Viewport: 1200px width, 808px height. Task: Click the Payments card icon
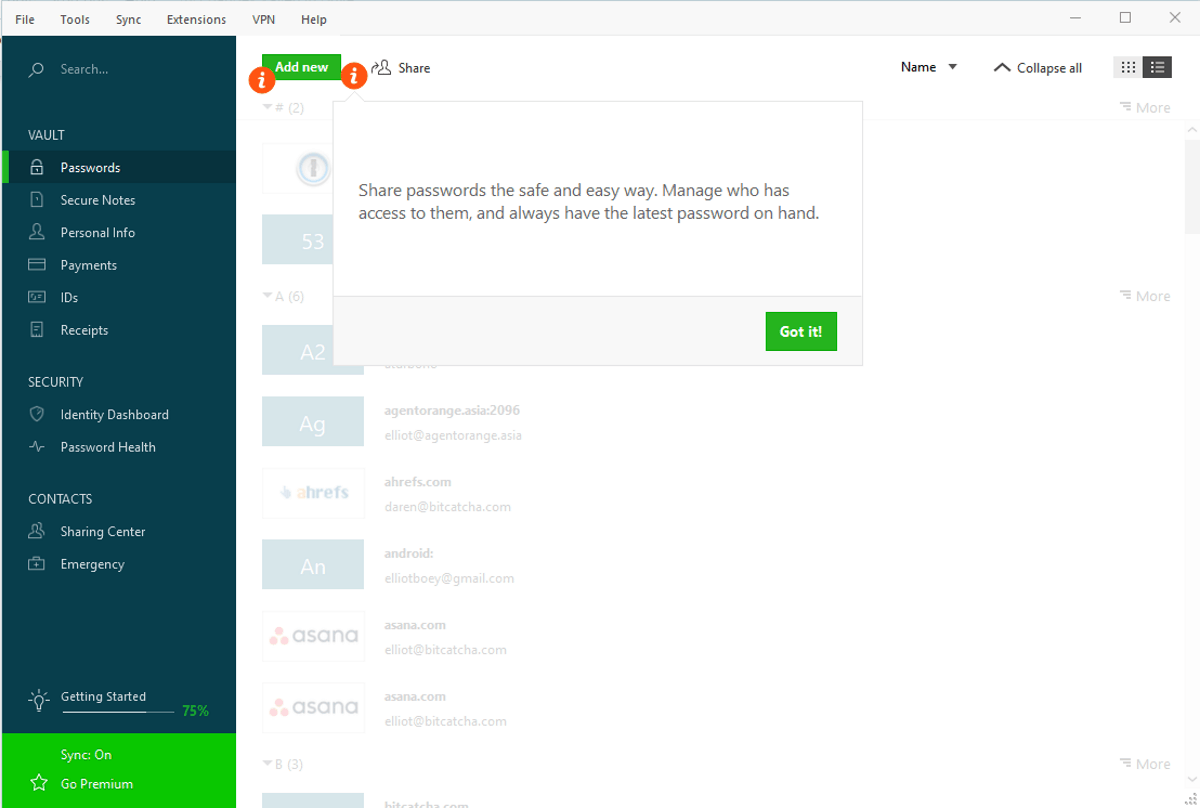37,265
